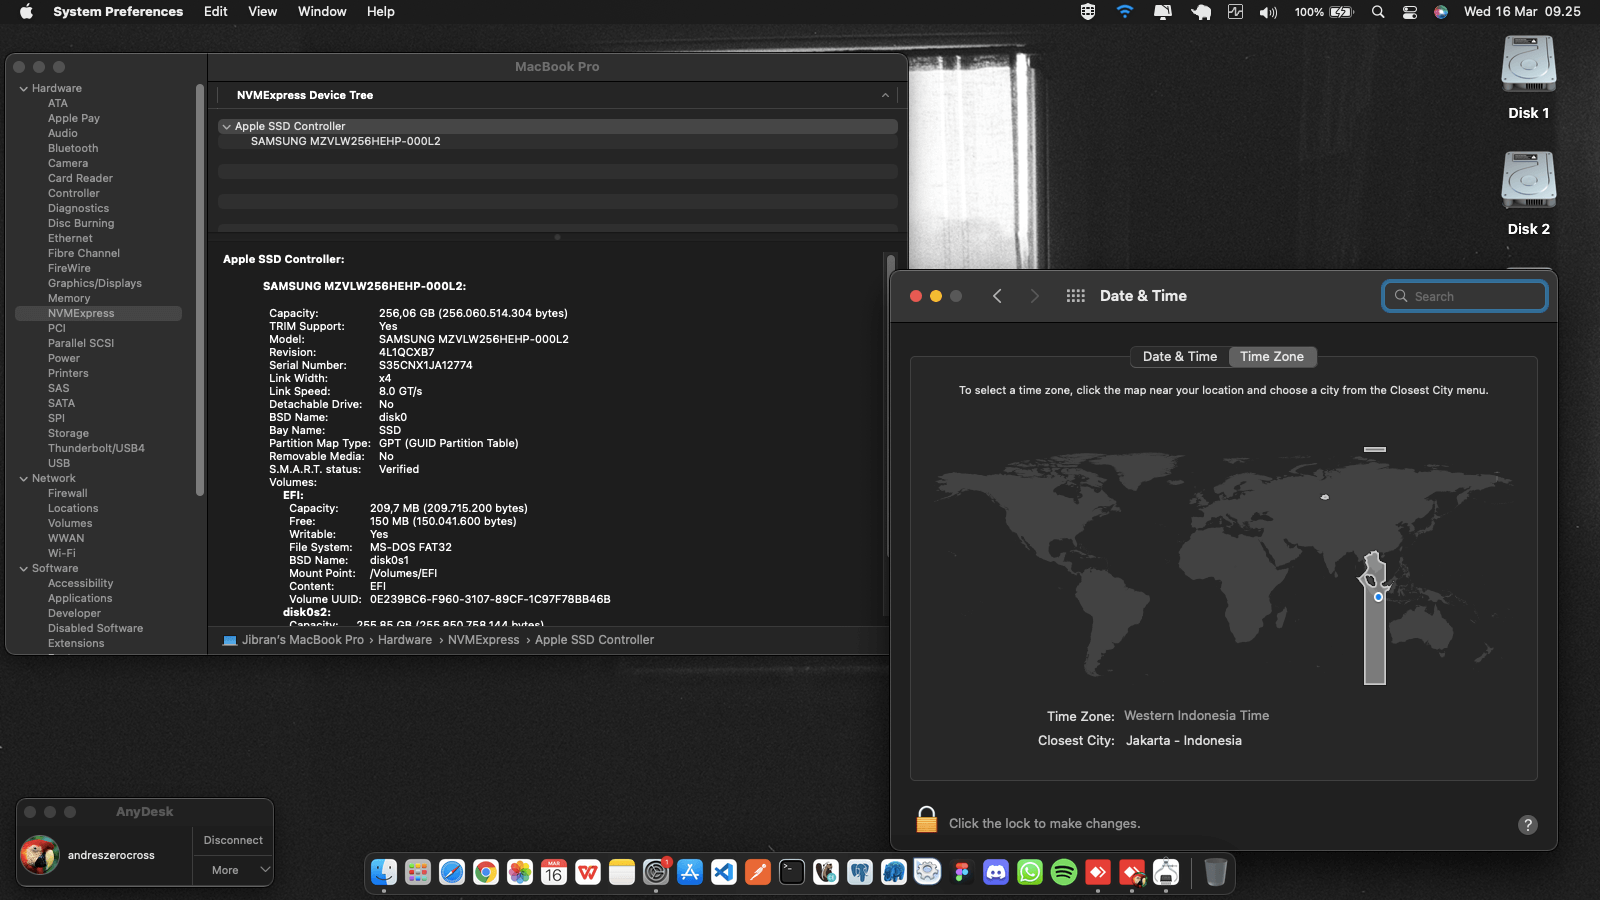Click the lock to make changes
Image resolution: width=1600 pixels, height=900 pixels.
[x=926, y=820]
